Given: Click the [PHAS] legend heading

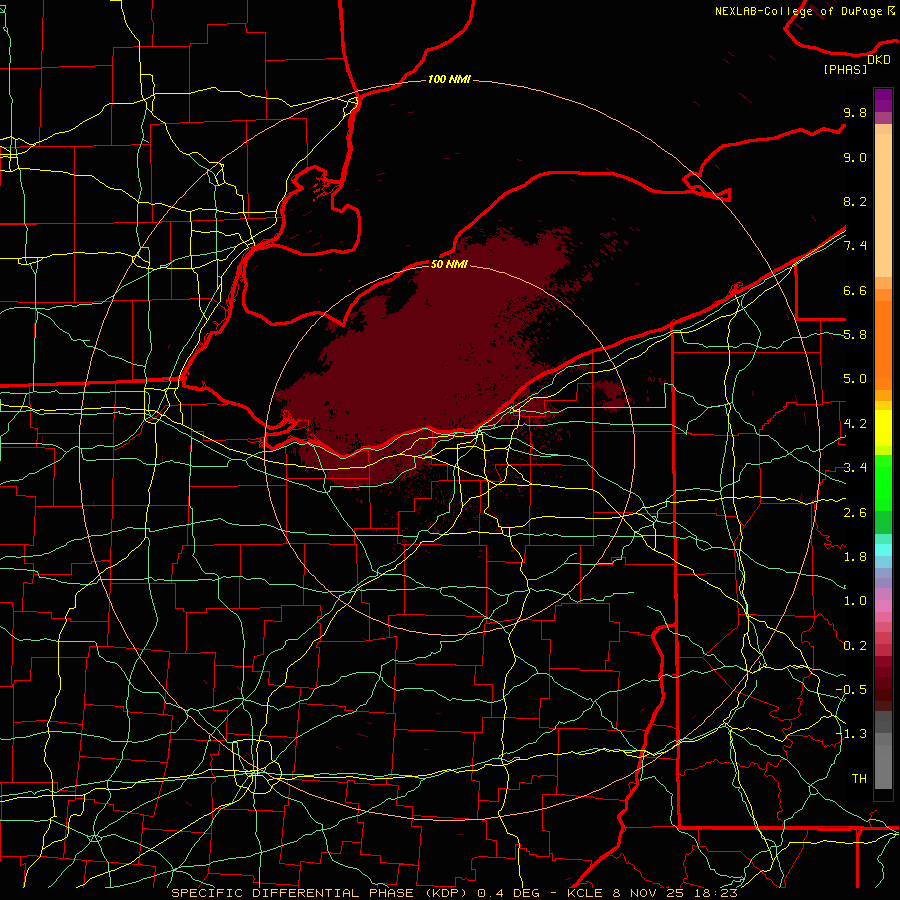Looking at the screenshot, I should click(x=845, y=70).
